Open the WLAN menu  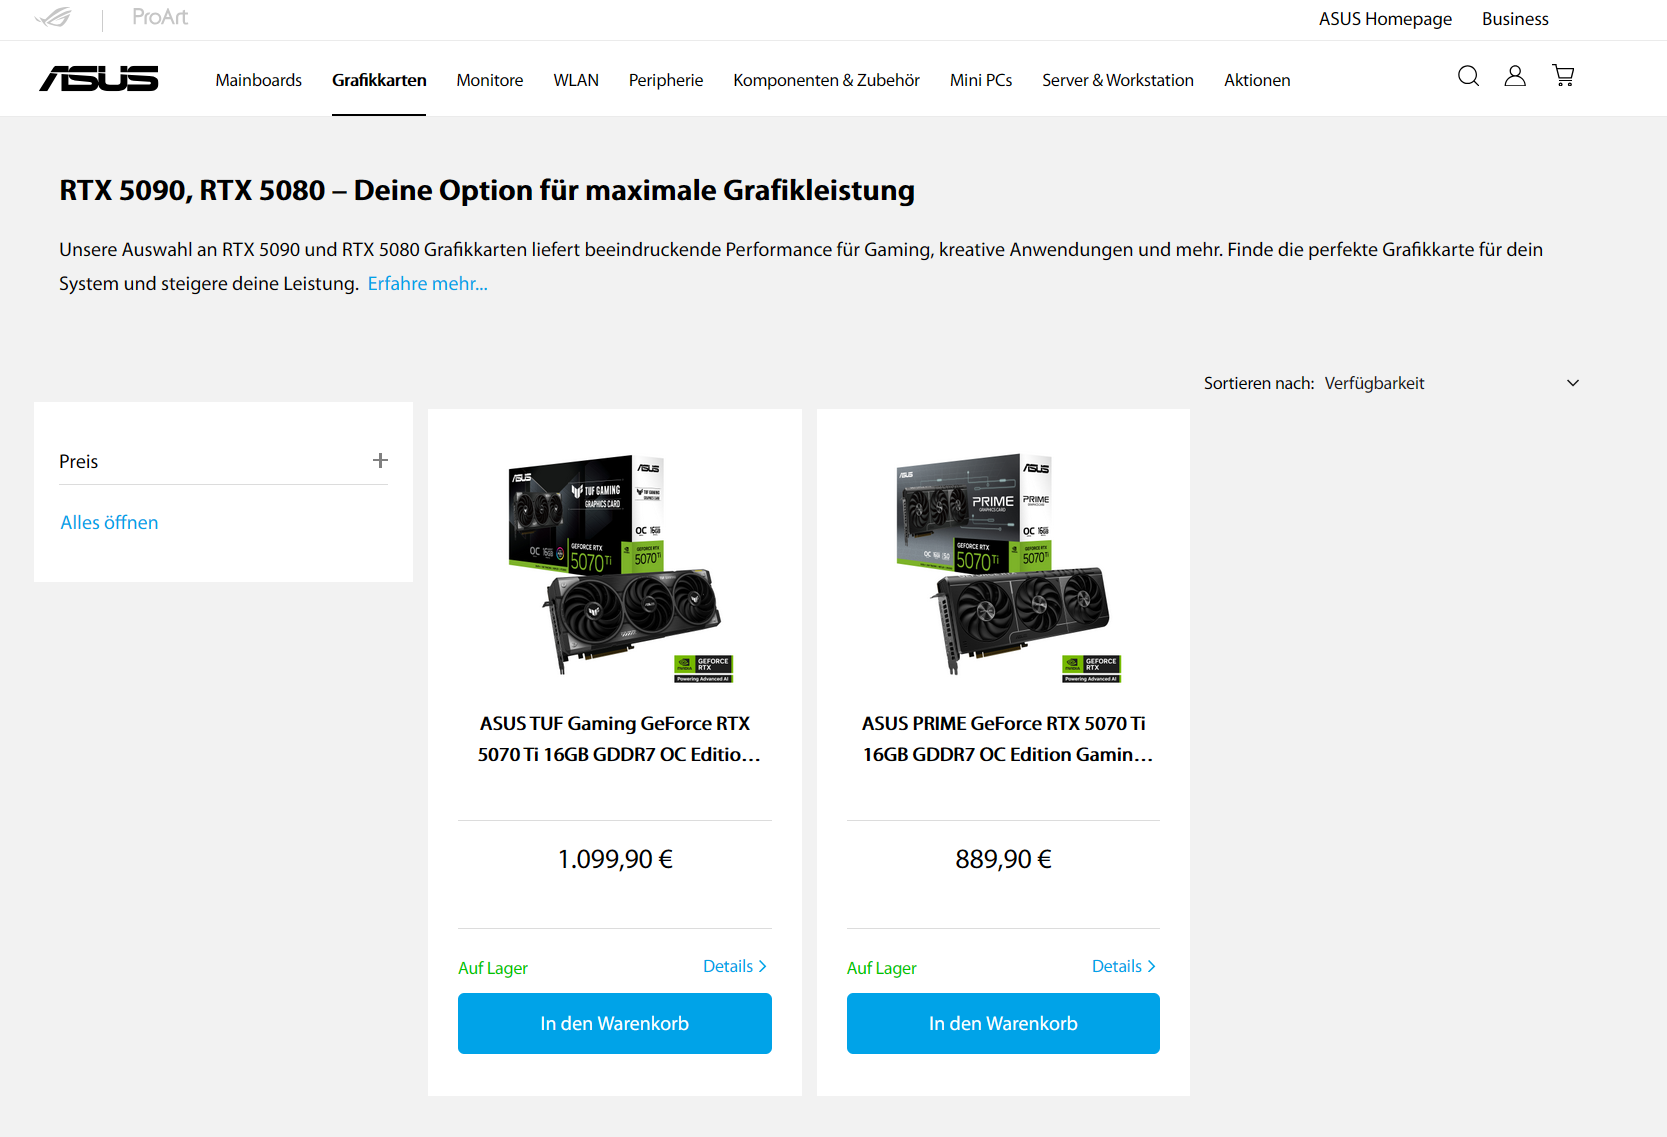pyautogui.click(x=576, y=80)
